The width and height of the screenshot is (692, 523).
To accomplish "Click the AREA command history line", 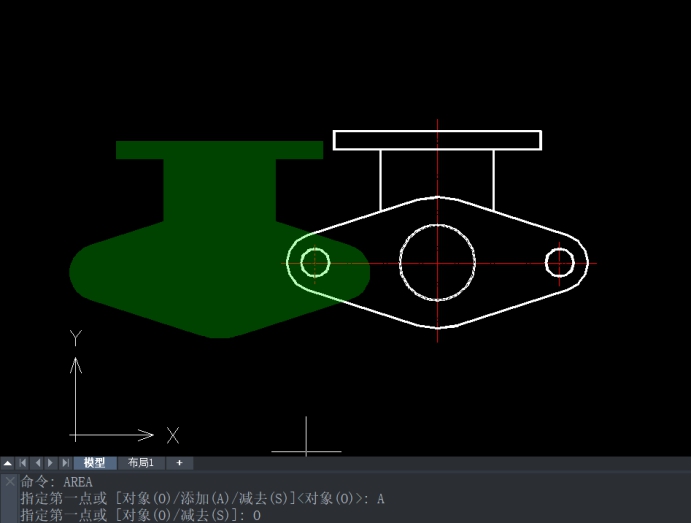I will tap(57, 482).
